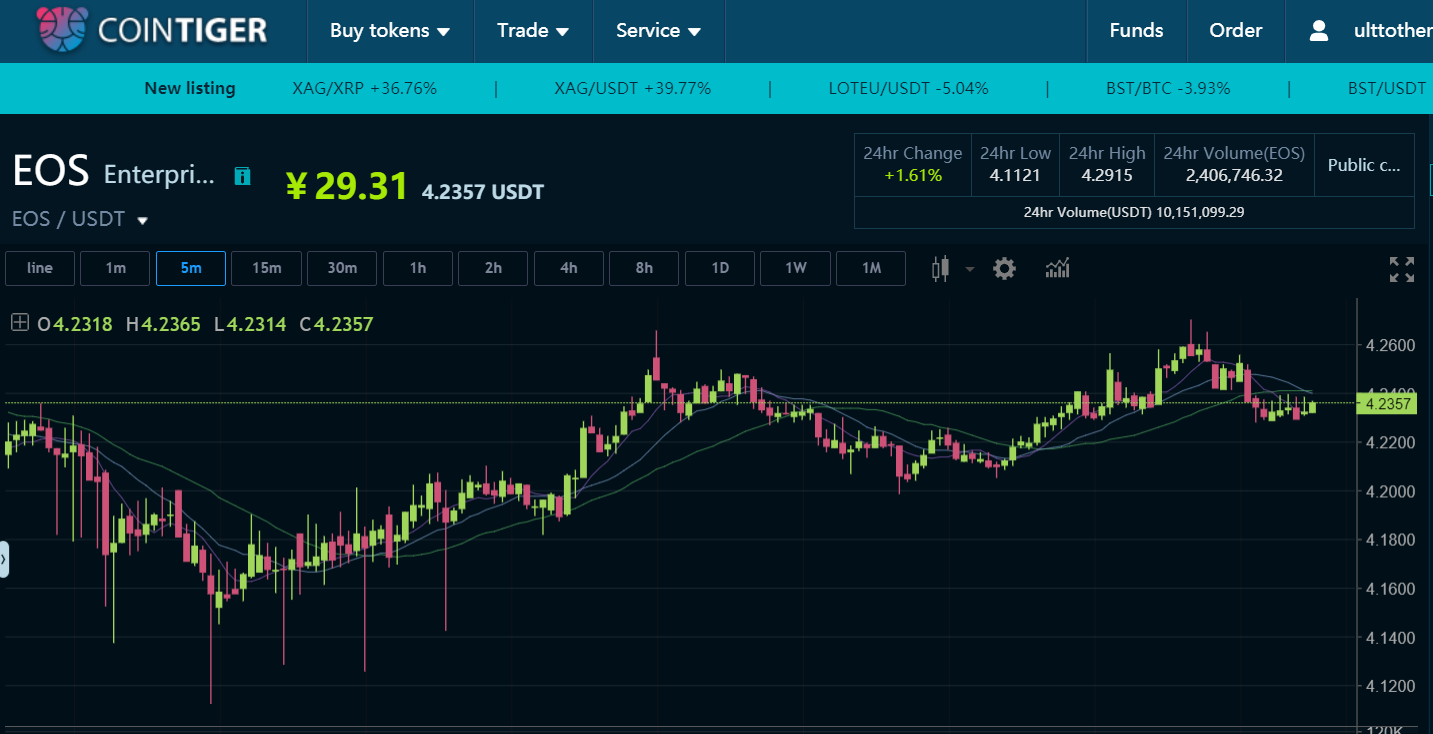Viewport: 1433px width, 734px height.
Task: Click the user profile icon beside ulttother
Action: (x=1317, y=30)
